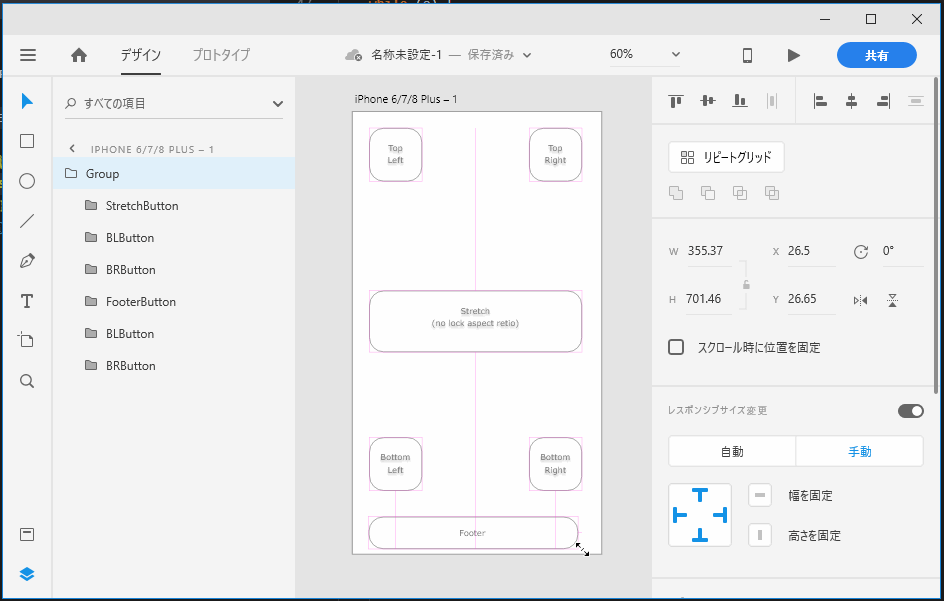The image size is (944, 601).
Task: Enable the スクロール時に位置を固定 checkbox
Action: (676, 347)
